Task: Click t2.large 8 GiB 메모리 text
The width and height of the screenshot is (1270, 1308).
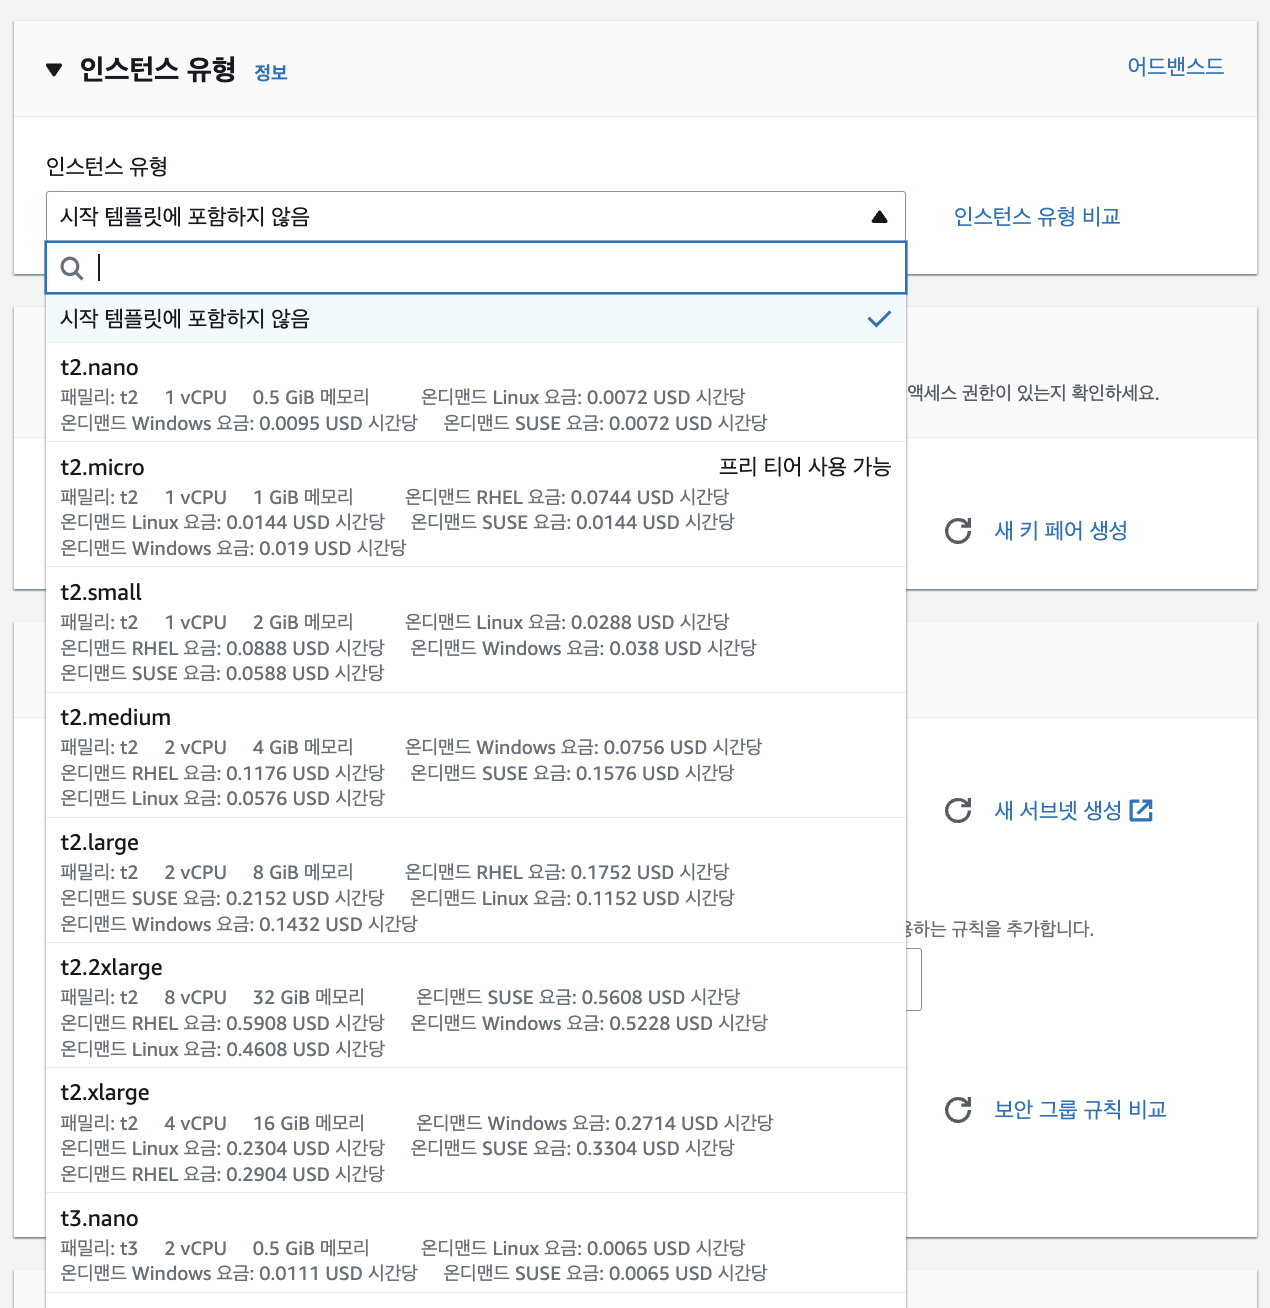Action: point(303,872)
